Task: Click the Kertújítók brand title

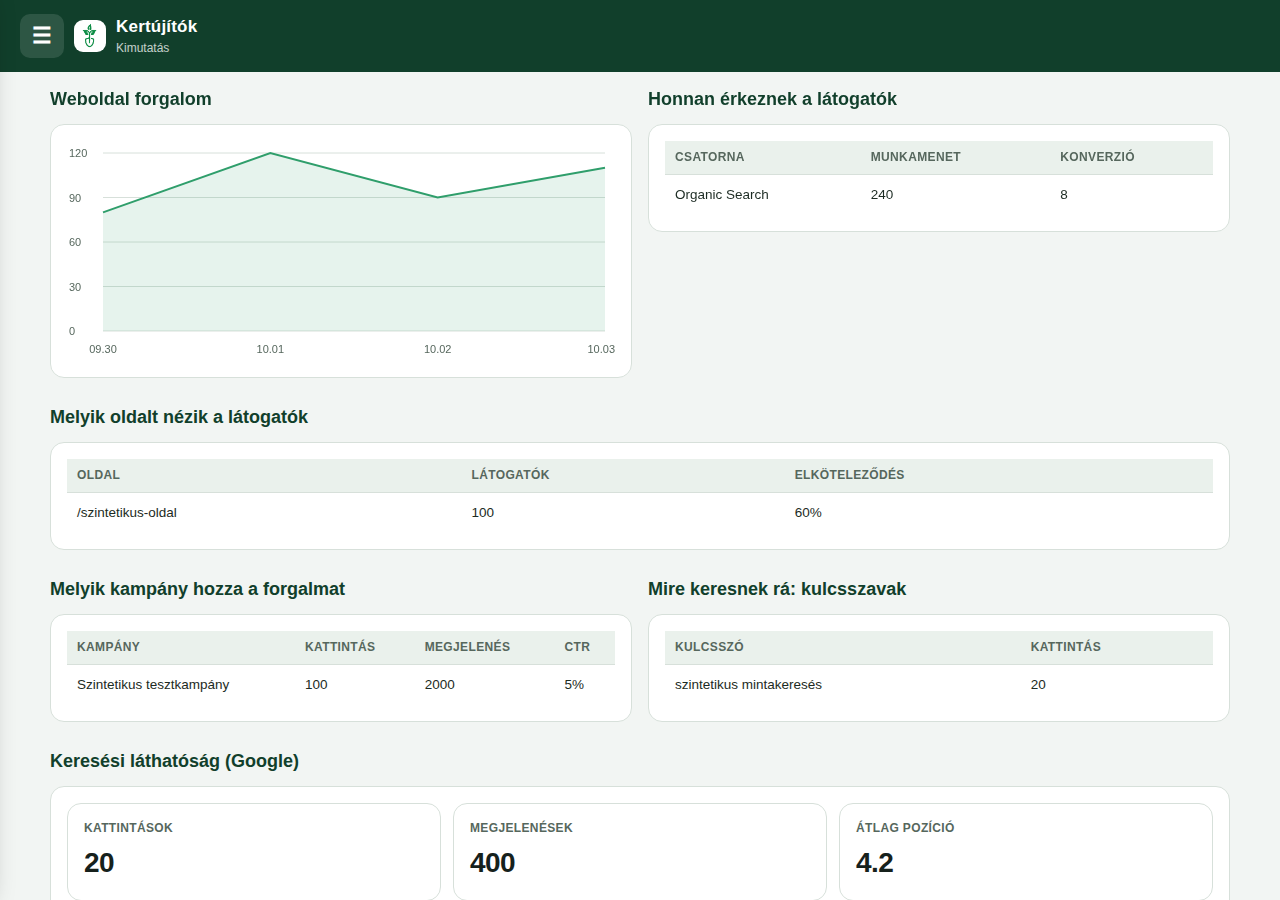Action: [157, 27]
